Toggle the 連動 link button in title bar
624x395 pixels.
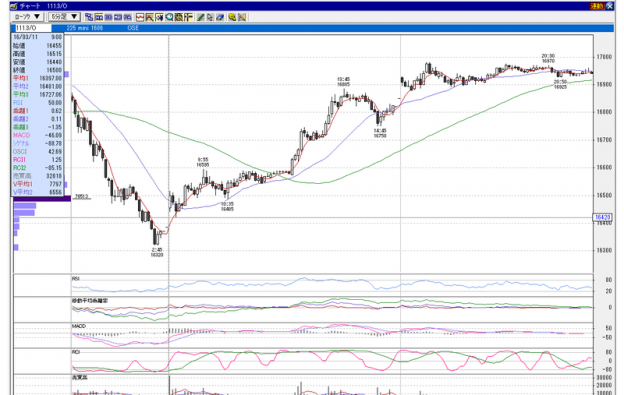(x=597, y=6)
